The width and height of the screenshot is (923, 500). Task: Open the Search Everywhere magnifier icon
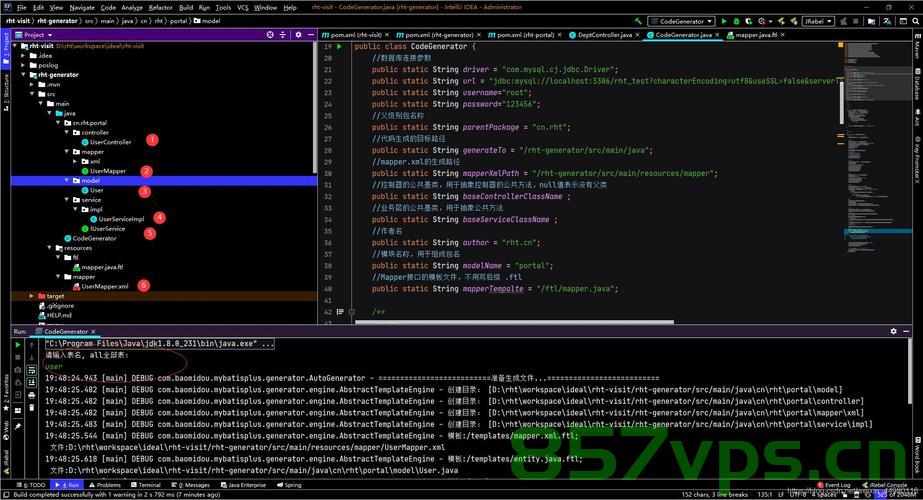(916, 21)
